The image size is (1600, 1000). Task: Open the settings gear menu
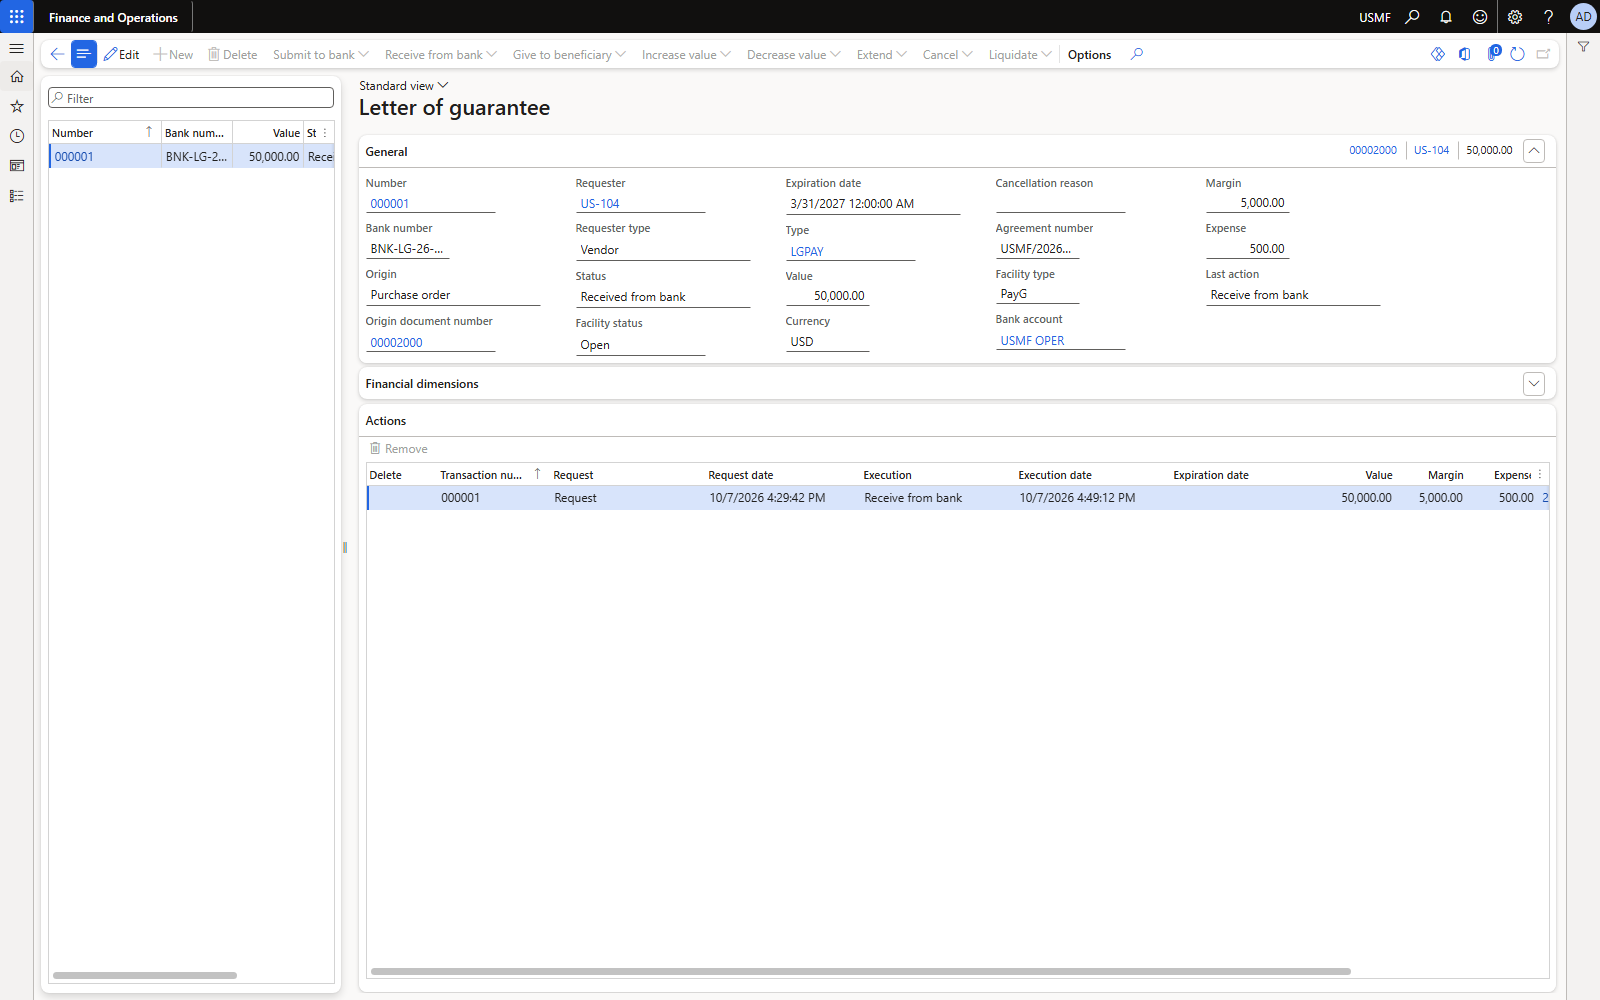click(x=1515, y=17)
